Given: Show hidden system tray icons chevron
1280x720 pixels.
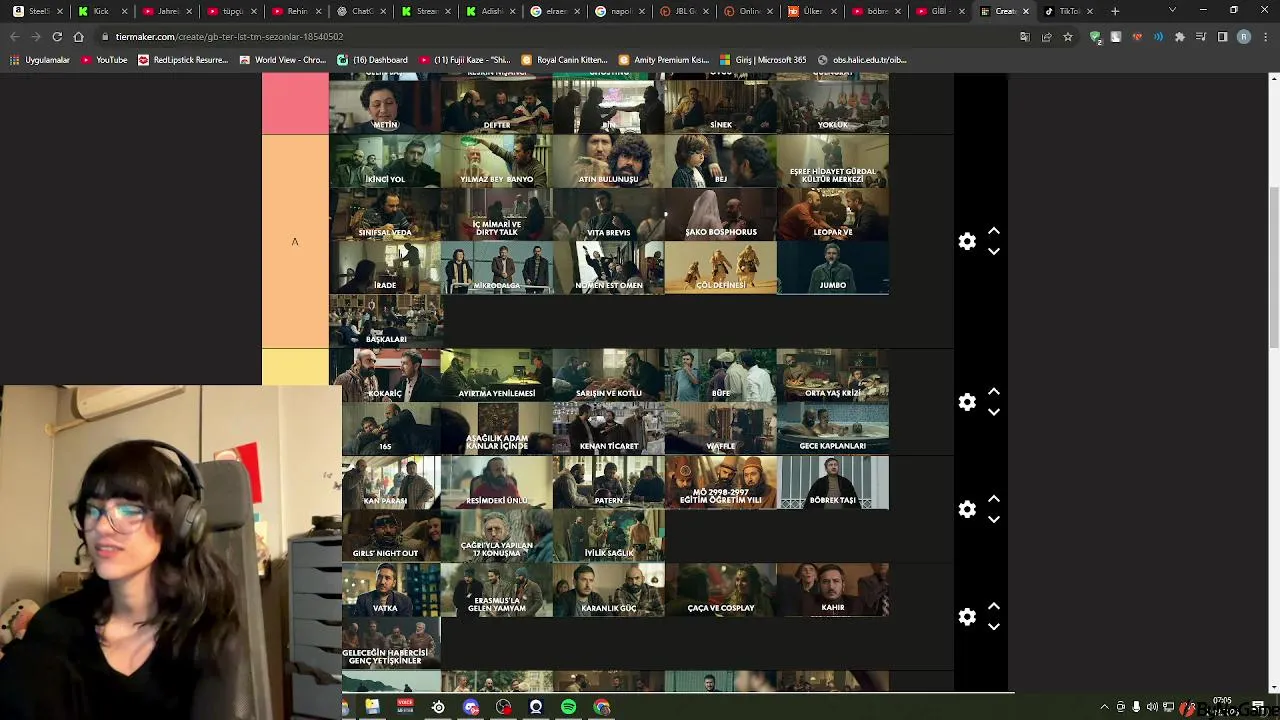Looking at the screenshot, I should [x=1105, y=707].
